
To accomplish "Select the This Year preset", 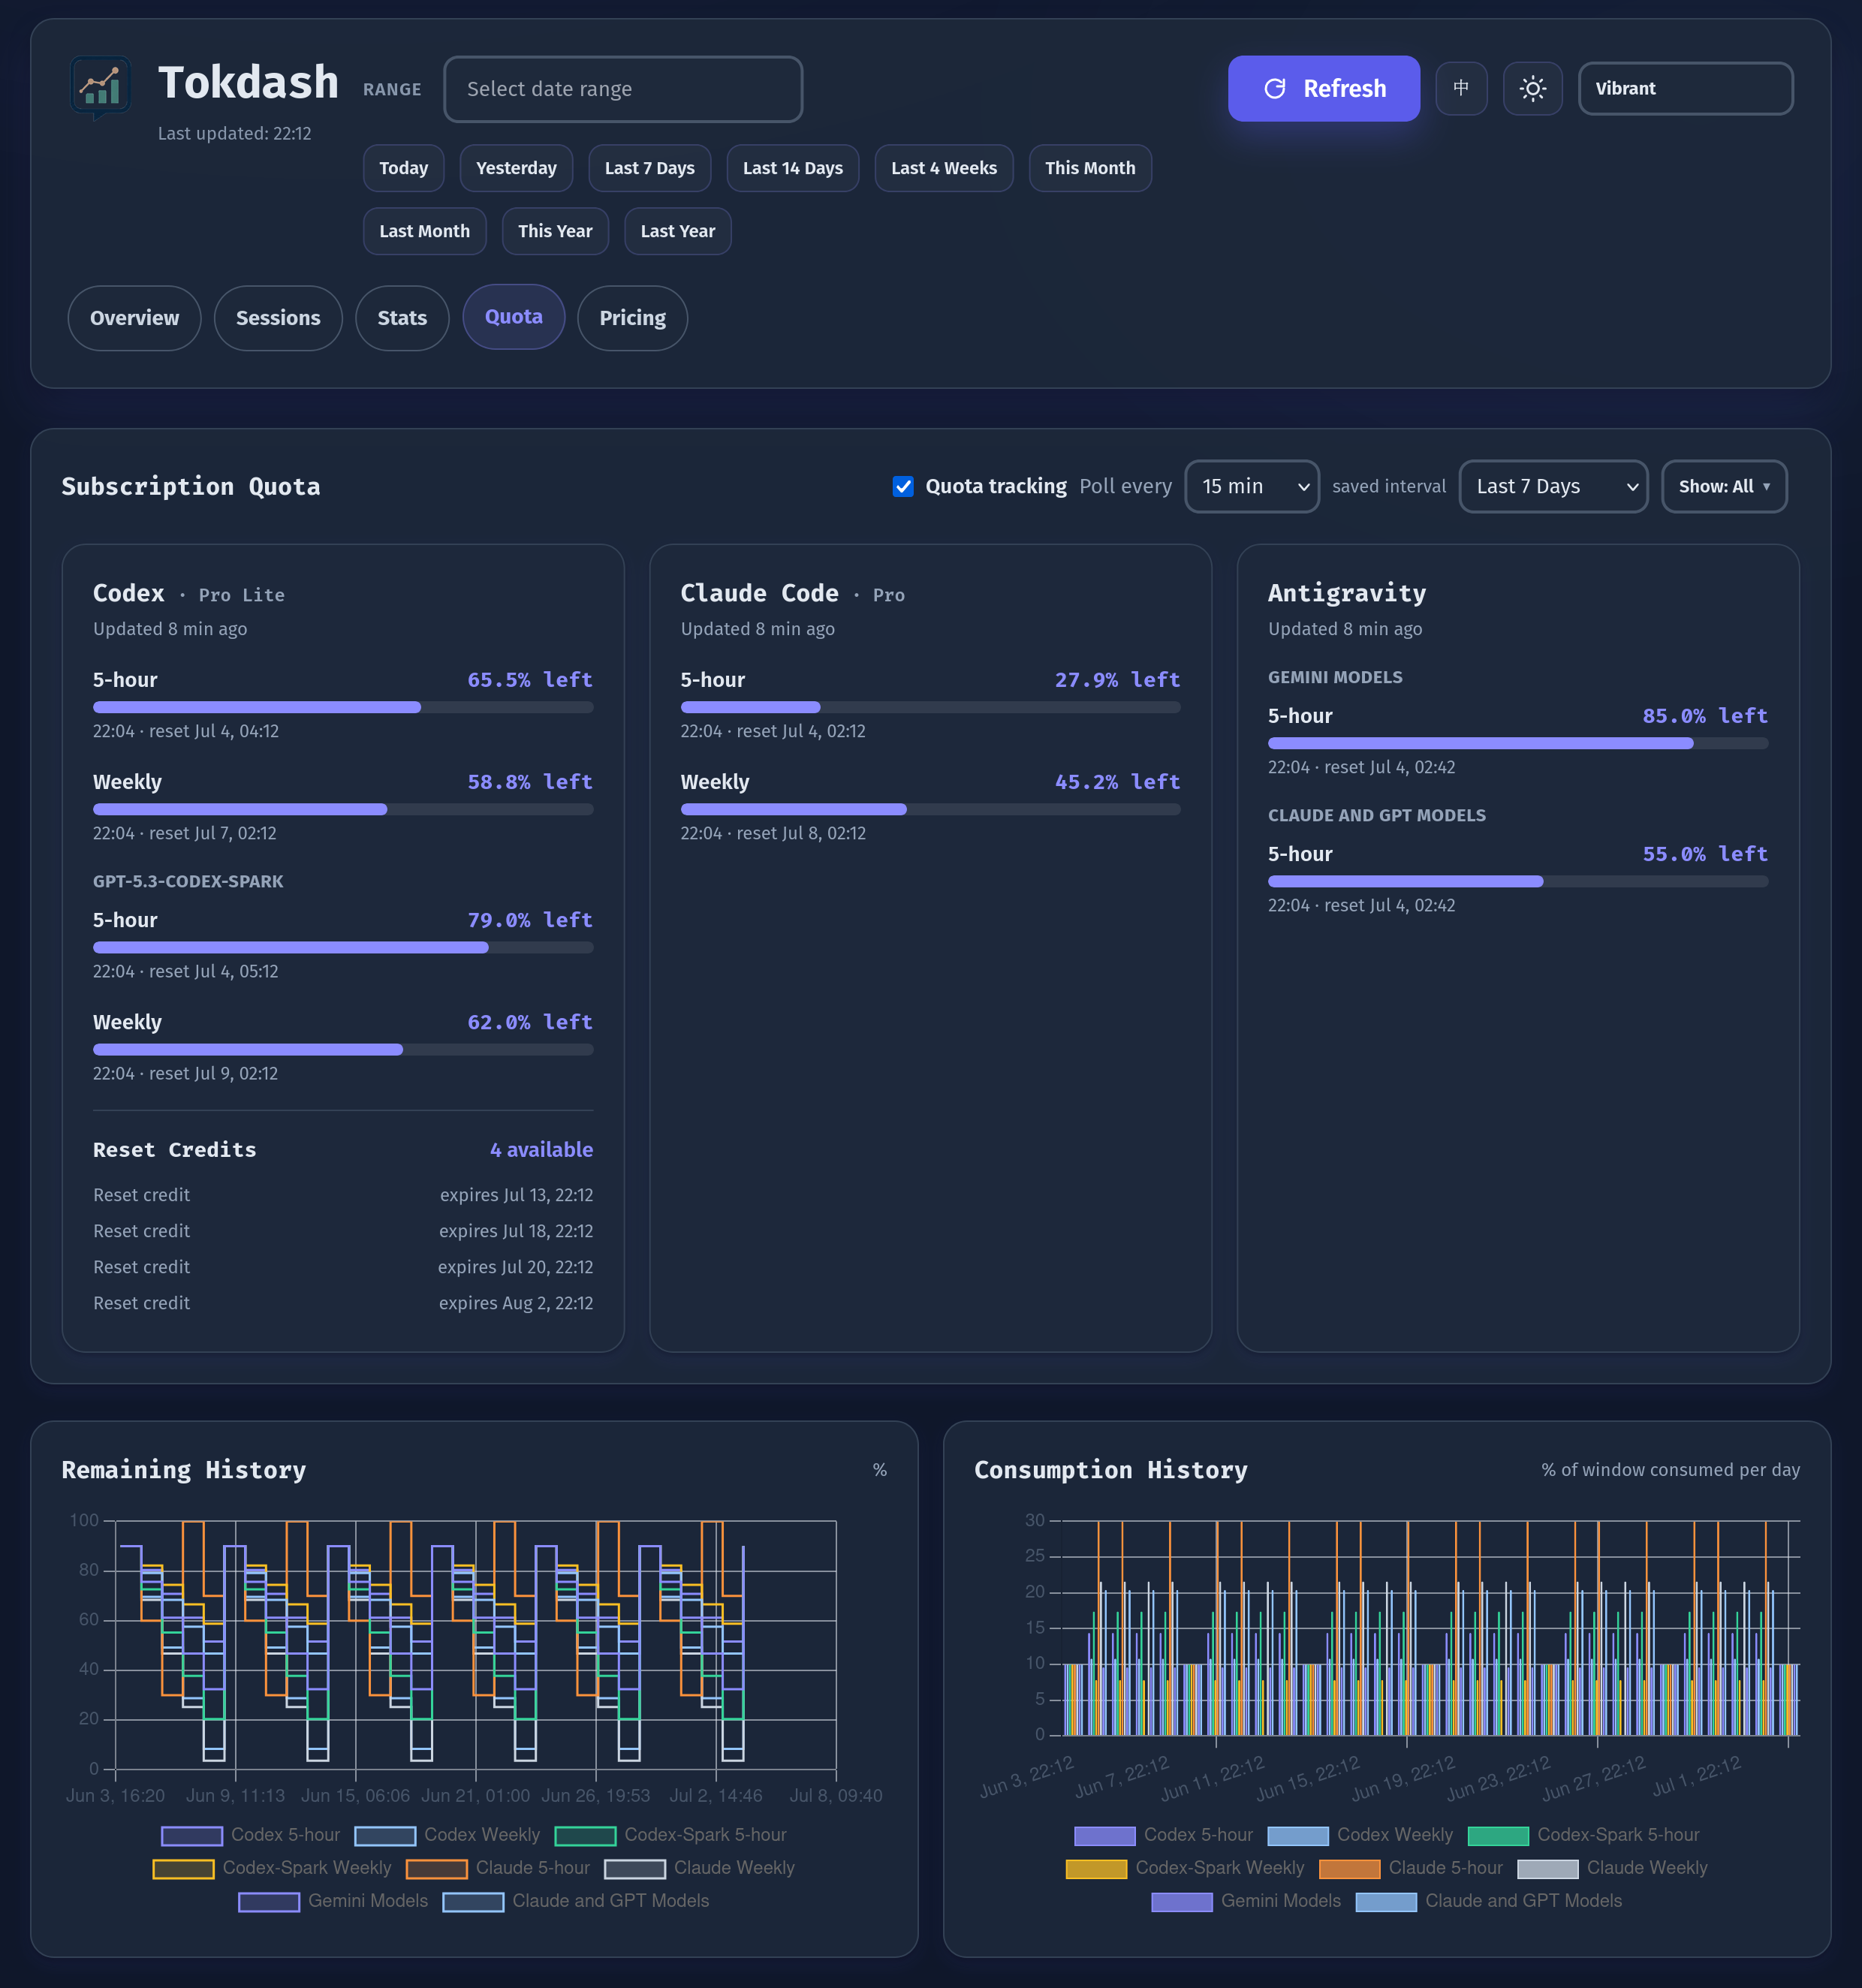I will tap(555, 231).
